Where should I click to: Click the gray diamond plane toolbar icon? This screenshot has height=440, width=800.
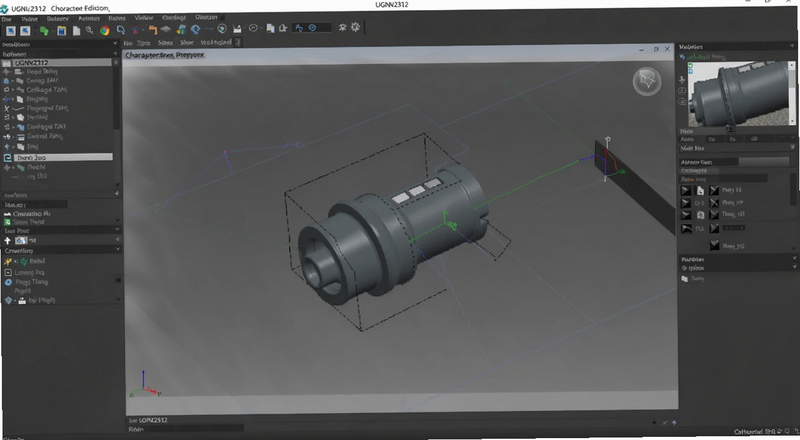[165, 30]
